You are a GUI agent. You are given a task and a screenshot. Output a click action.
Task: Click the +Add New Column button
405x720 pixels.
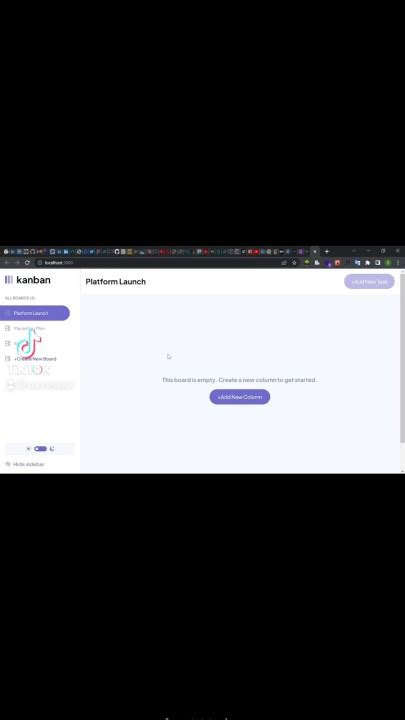point(240,397)
